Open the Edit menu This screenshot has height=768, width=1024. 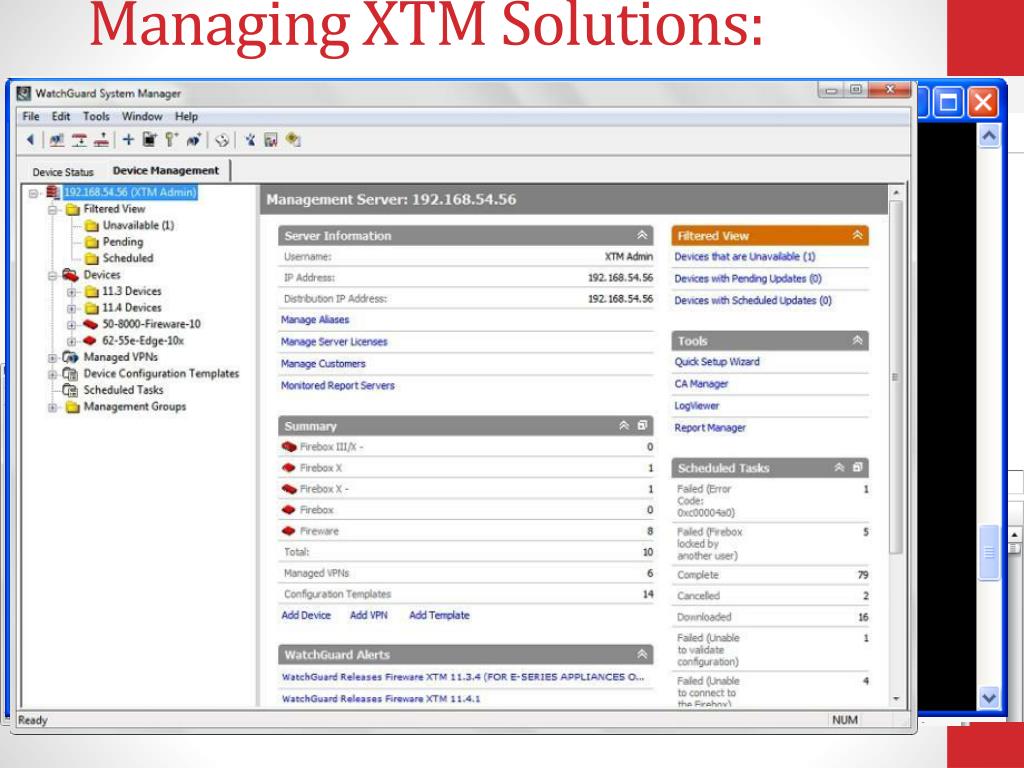pyautogui.click(x=61, y=116)
